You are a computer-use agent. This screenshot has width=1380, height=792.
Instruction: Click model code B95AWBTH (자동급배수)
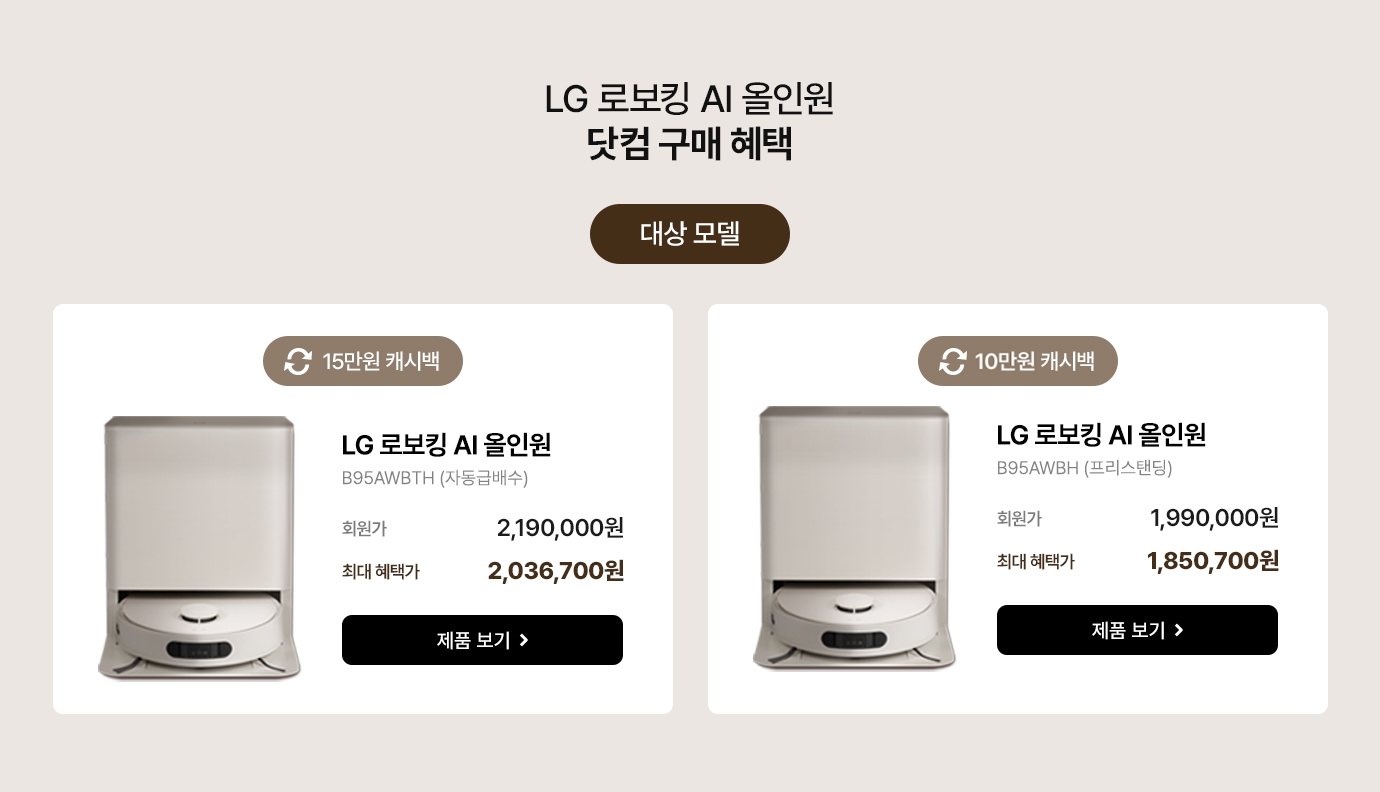[435, 478]
